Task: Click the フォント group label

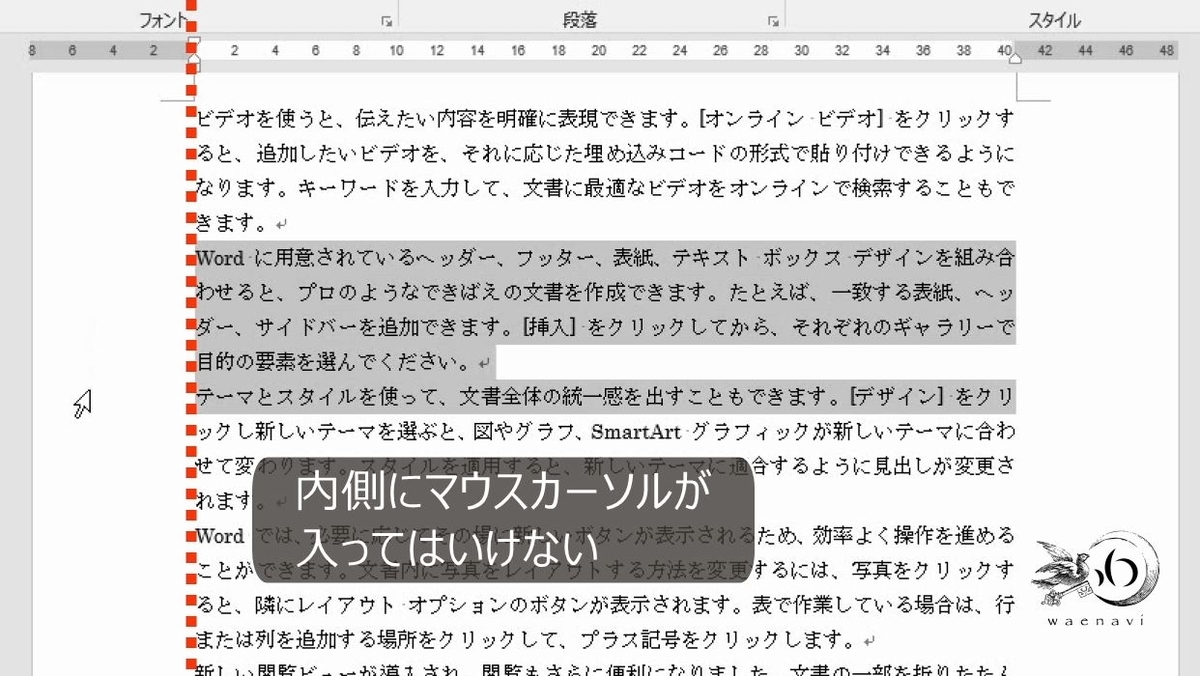Action: (x=163, y=20)
